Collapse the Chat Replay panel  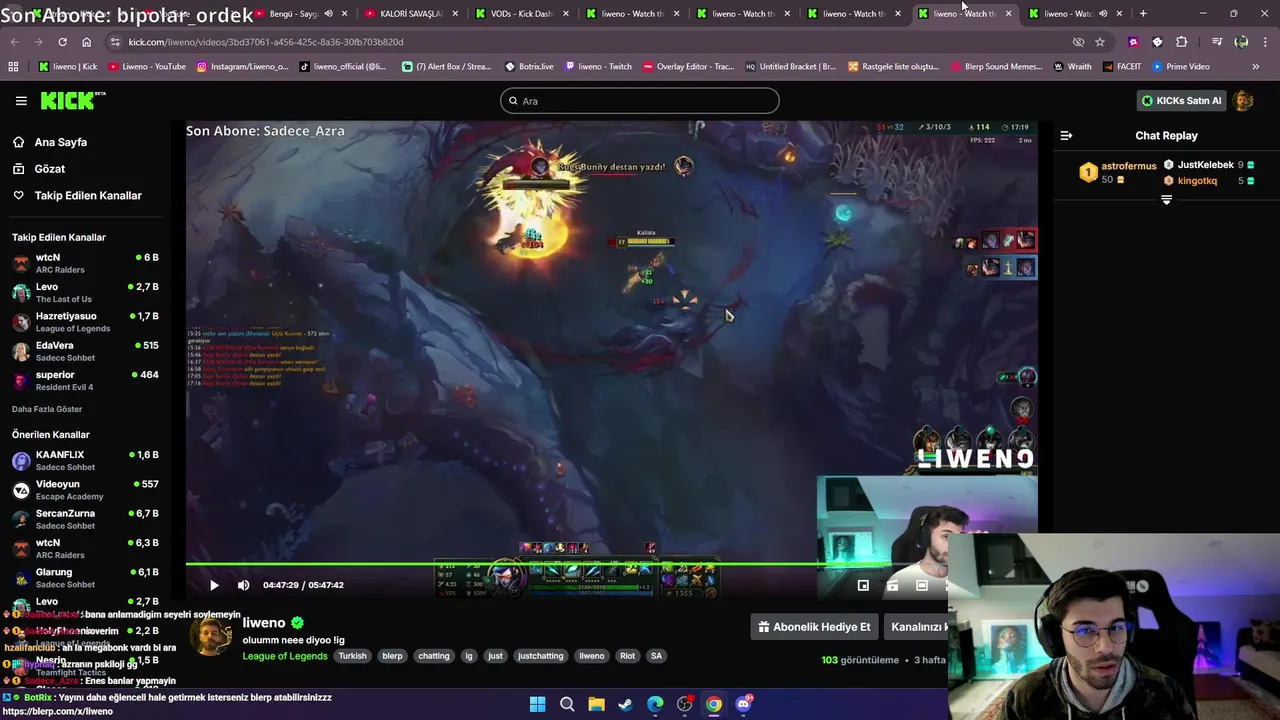(x=1066, y=135)
